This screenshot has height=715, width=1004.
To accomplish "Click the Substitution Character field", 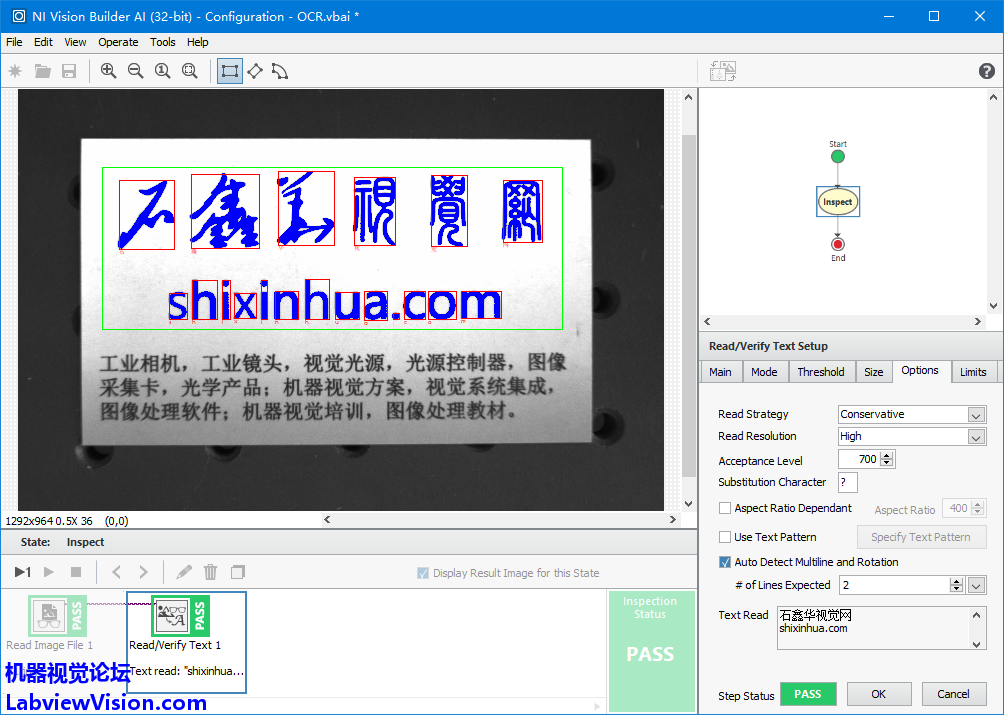I will [x=847, y=482].
